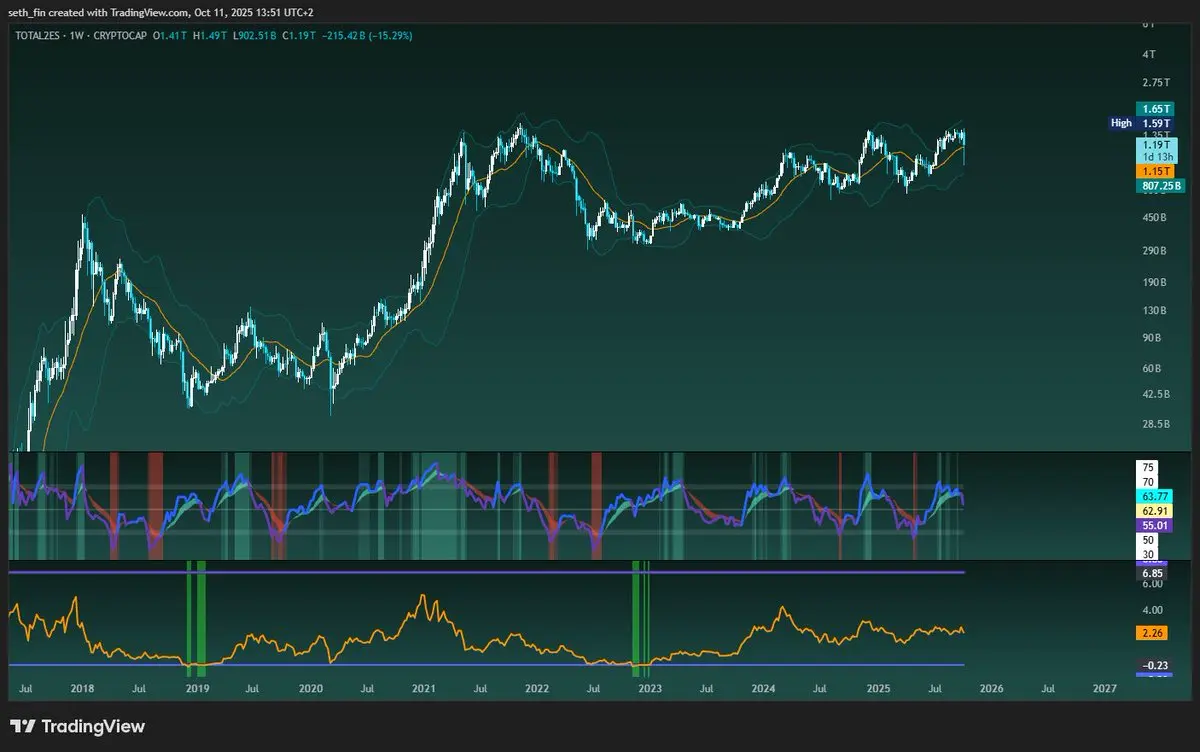Click the High marker tag

pos(1121,123)
